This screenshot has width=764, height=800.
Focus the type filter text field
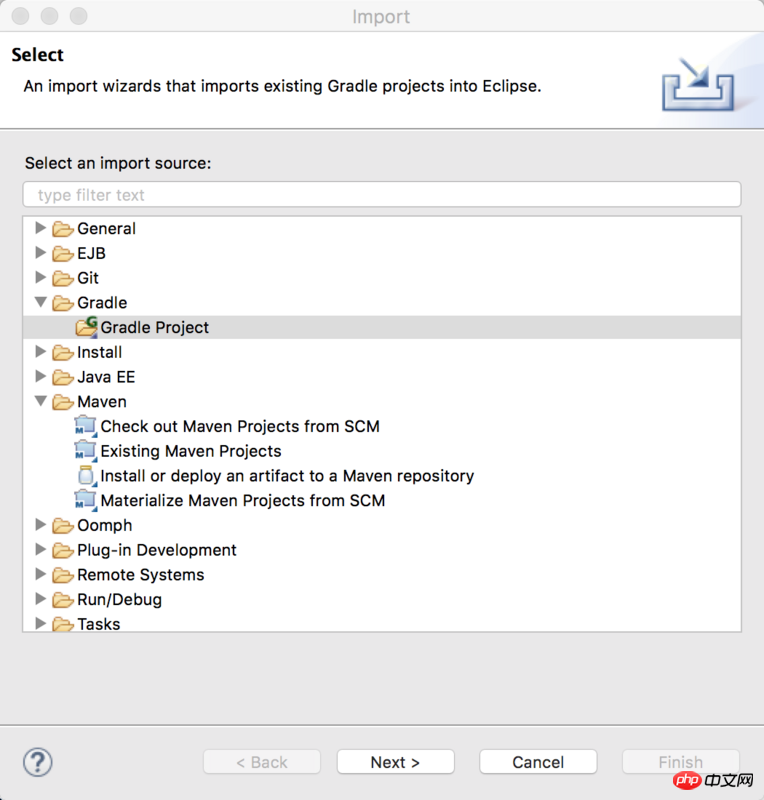[x=381, y=195]
